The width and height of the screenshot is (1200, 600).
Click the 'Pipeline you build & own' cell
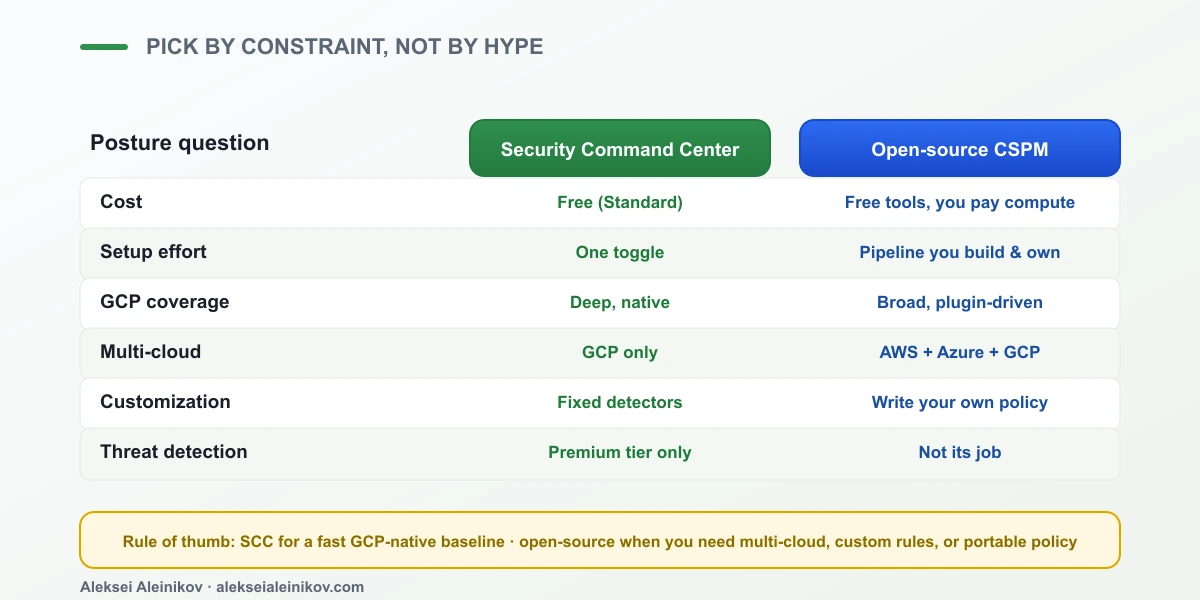click(x=960, y=252)
